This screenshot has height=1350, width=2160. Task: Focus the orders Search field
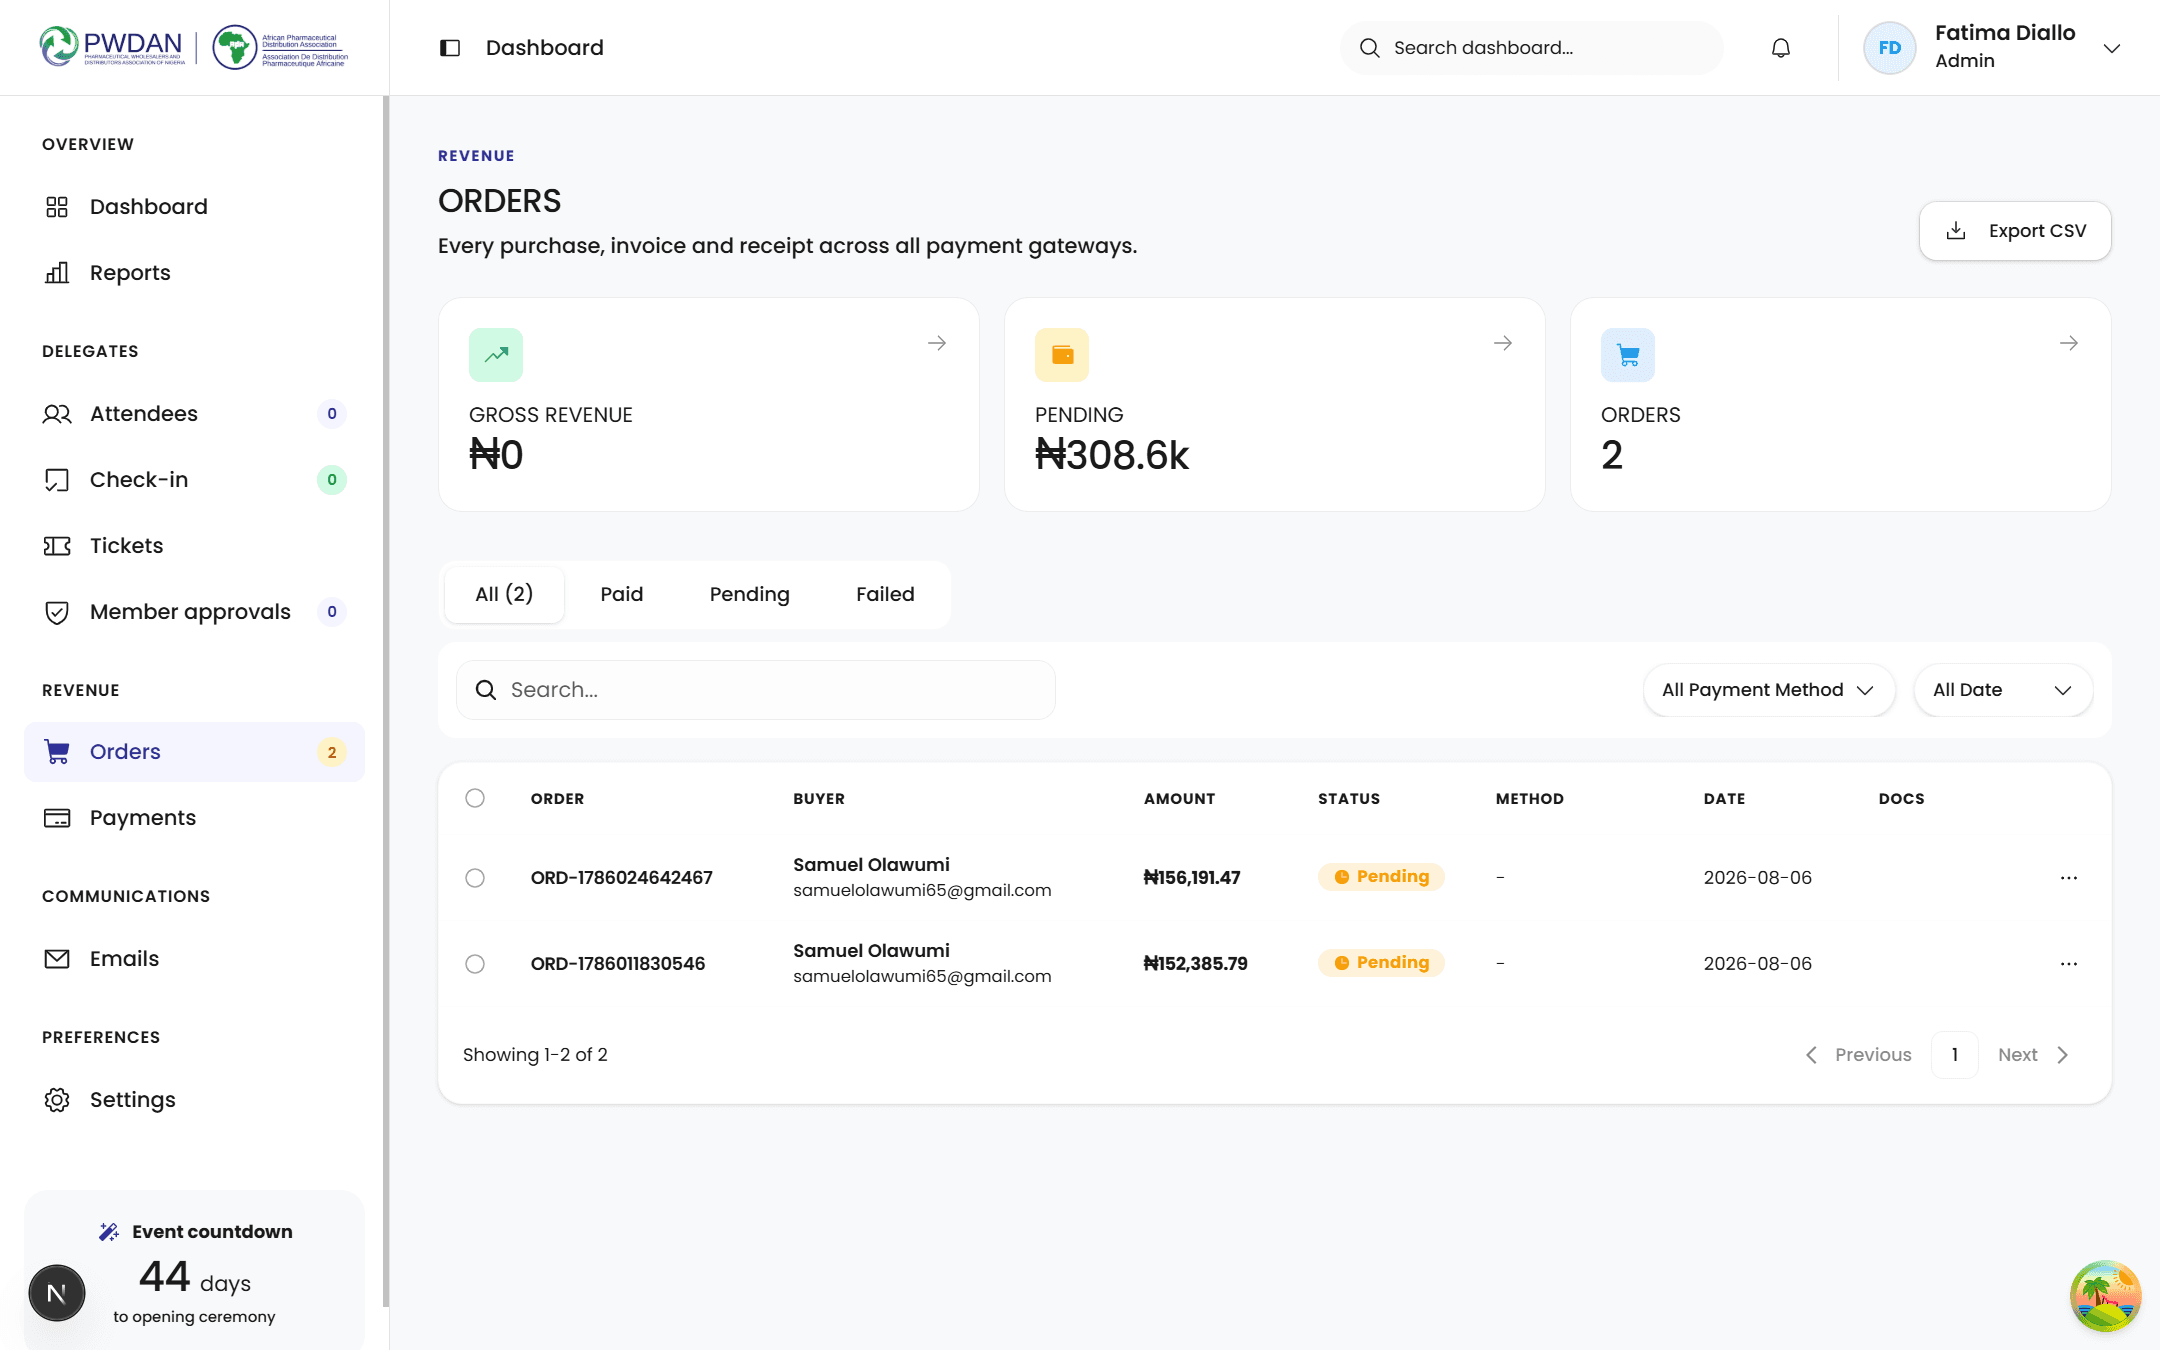[756, 690]
